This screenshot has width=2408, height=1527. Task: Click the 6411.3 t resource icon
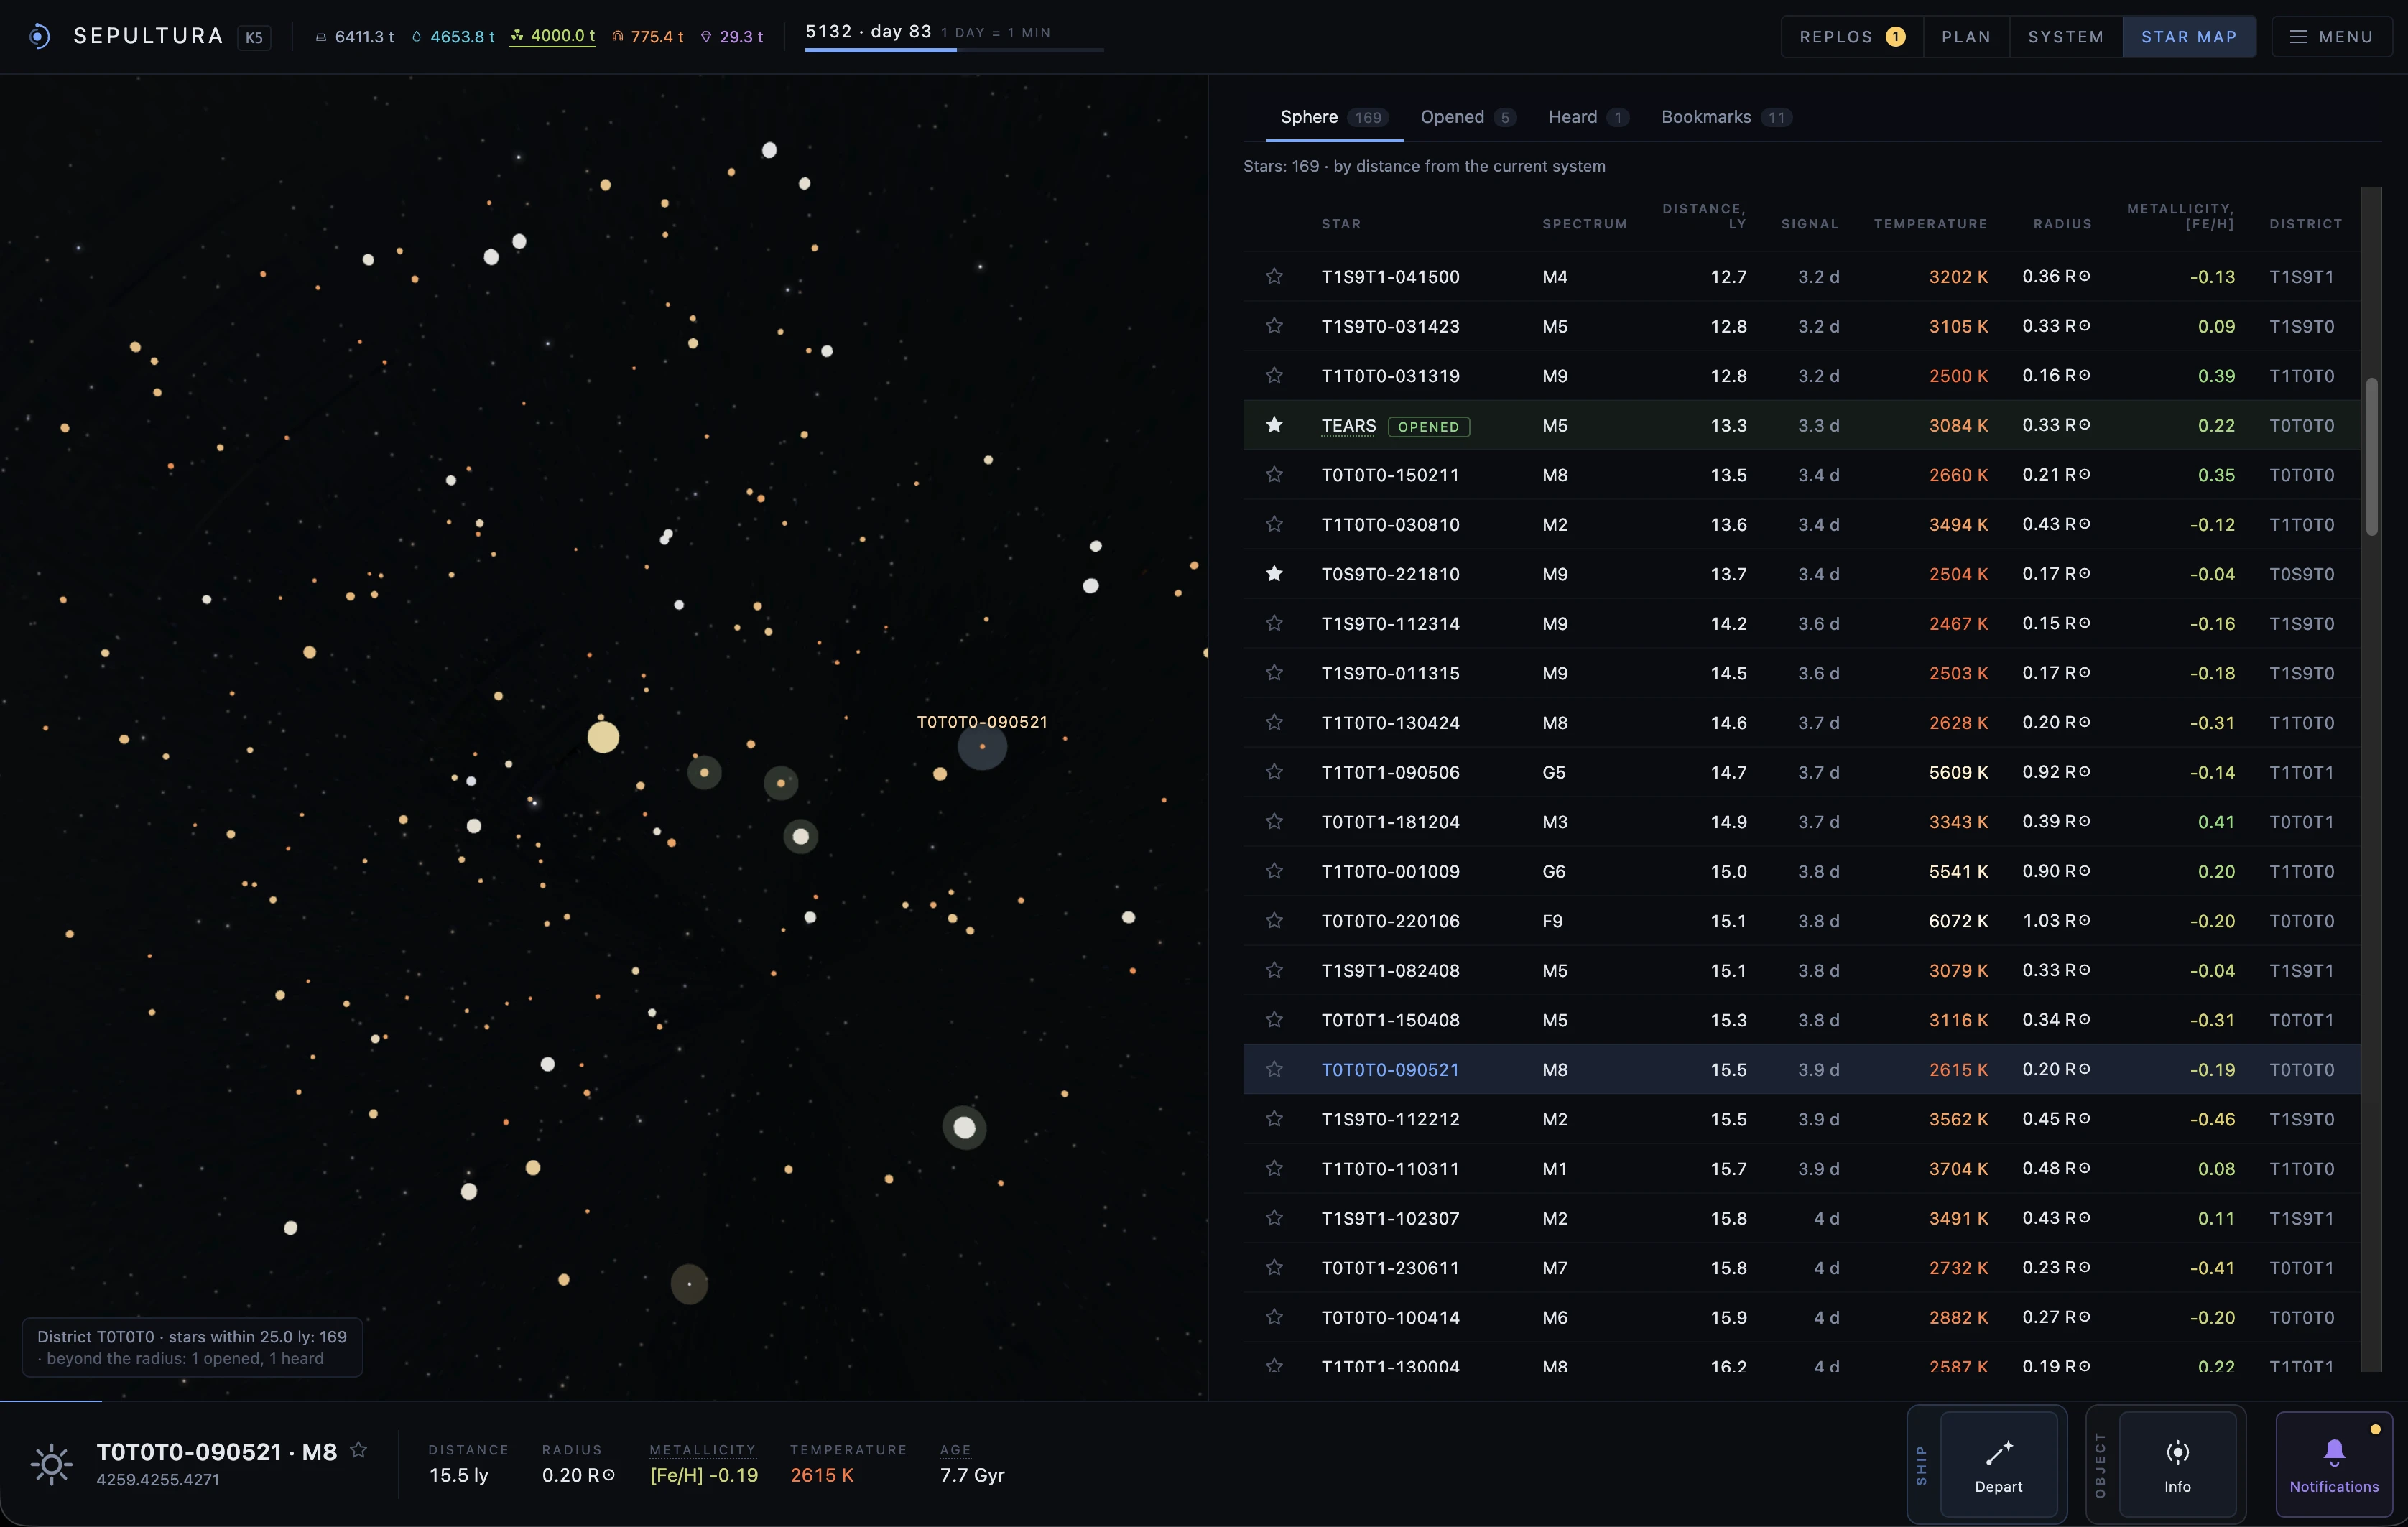321,37
